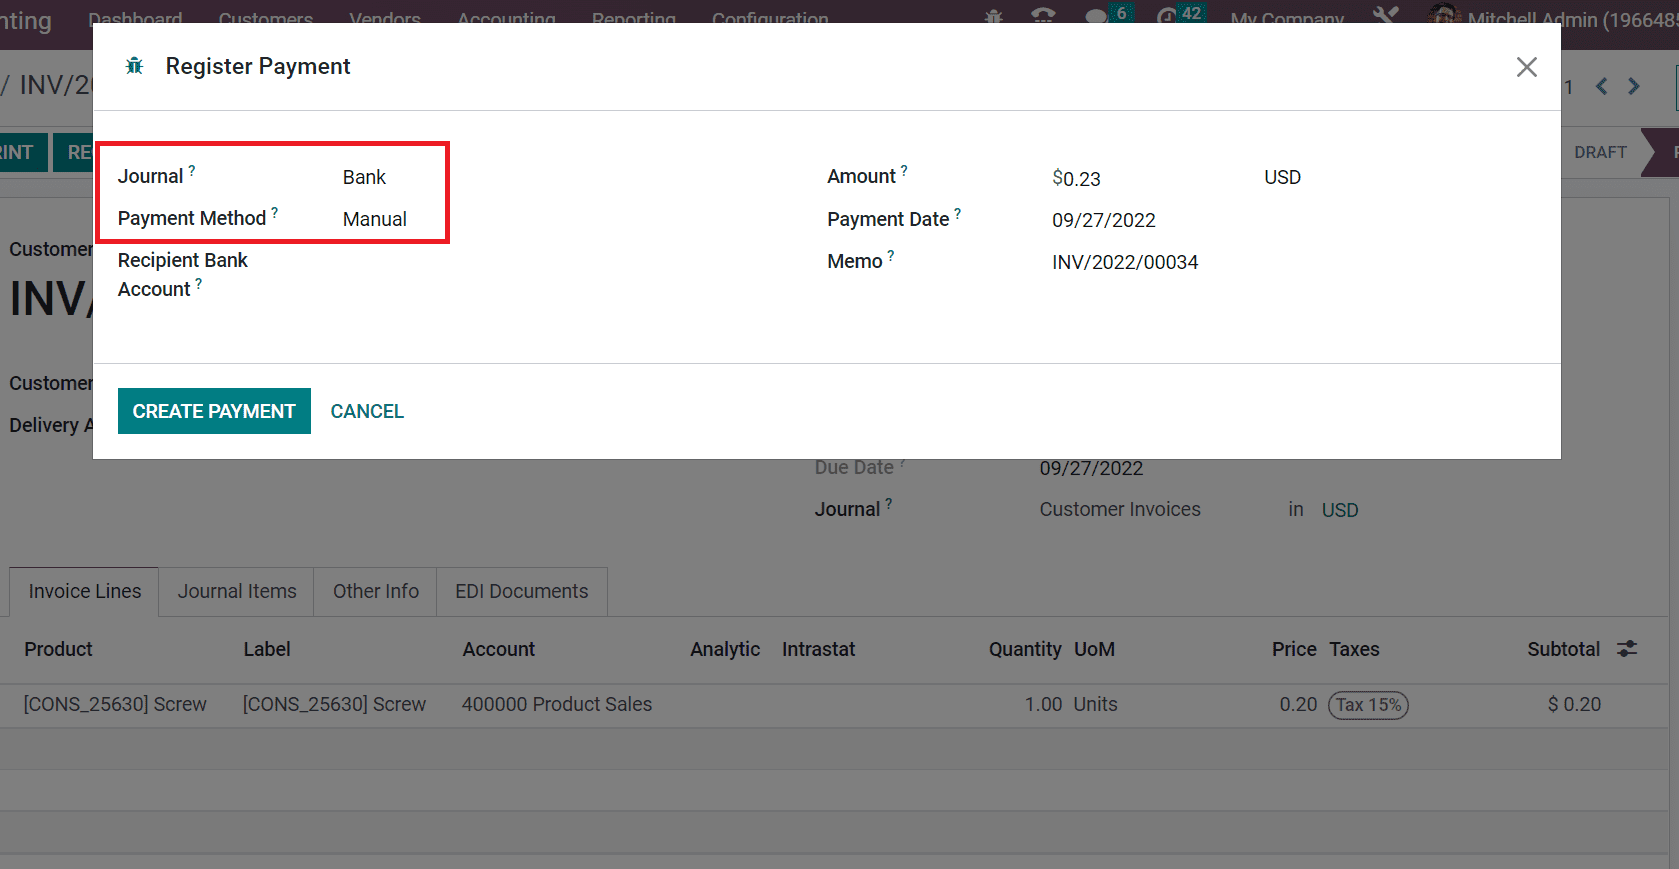Click the Payment Date help question mark
The image size is (1679, 869).
click(x=958, y=214)
